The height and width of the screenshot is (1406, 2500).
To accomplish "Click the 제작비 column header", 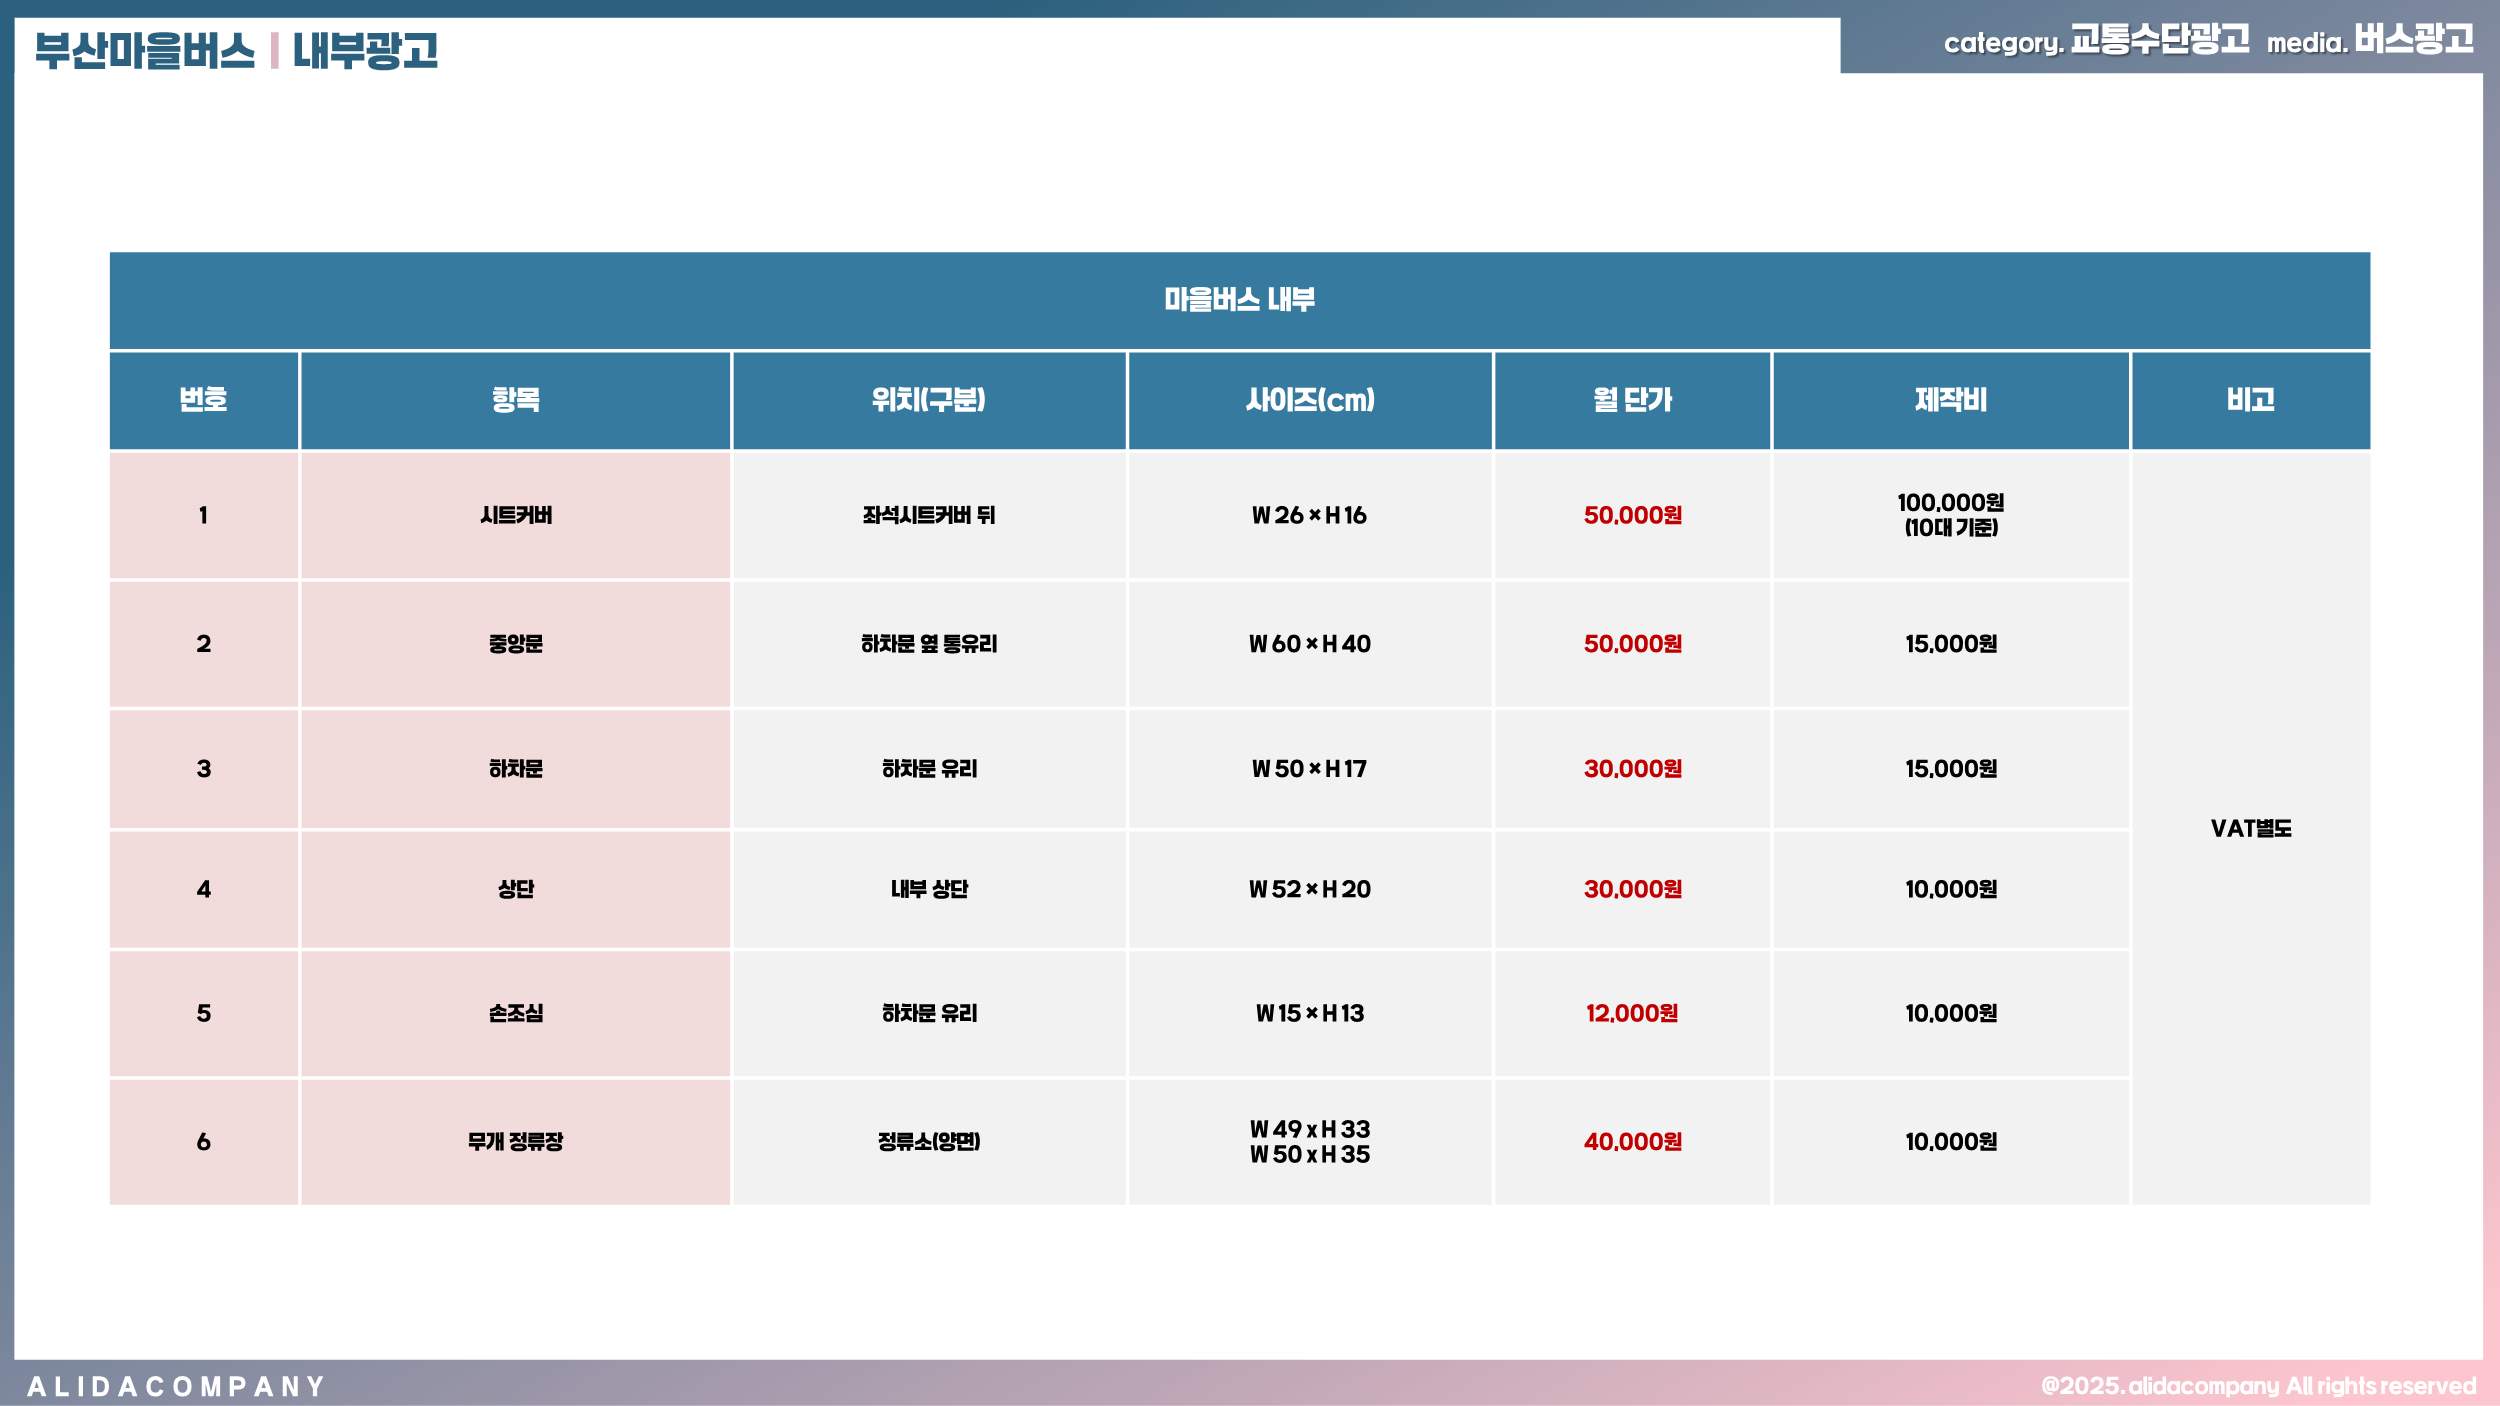I will tap(1950, 400).
